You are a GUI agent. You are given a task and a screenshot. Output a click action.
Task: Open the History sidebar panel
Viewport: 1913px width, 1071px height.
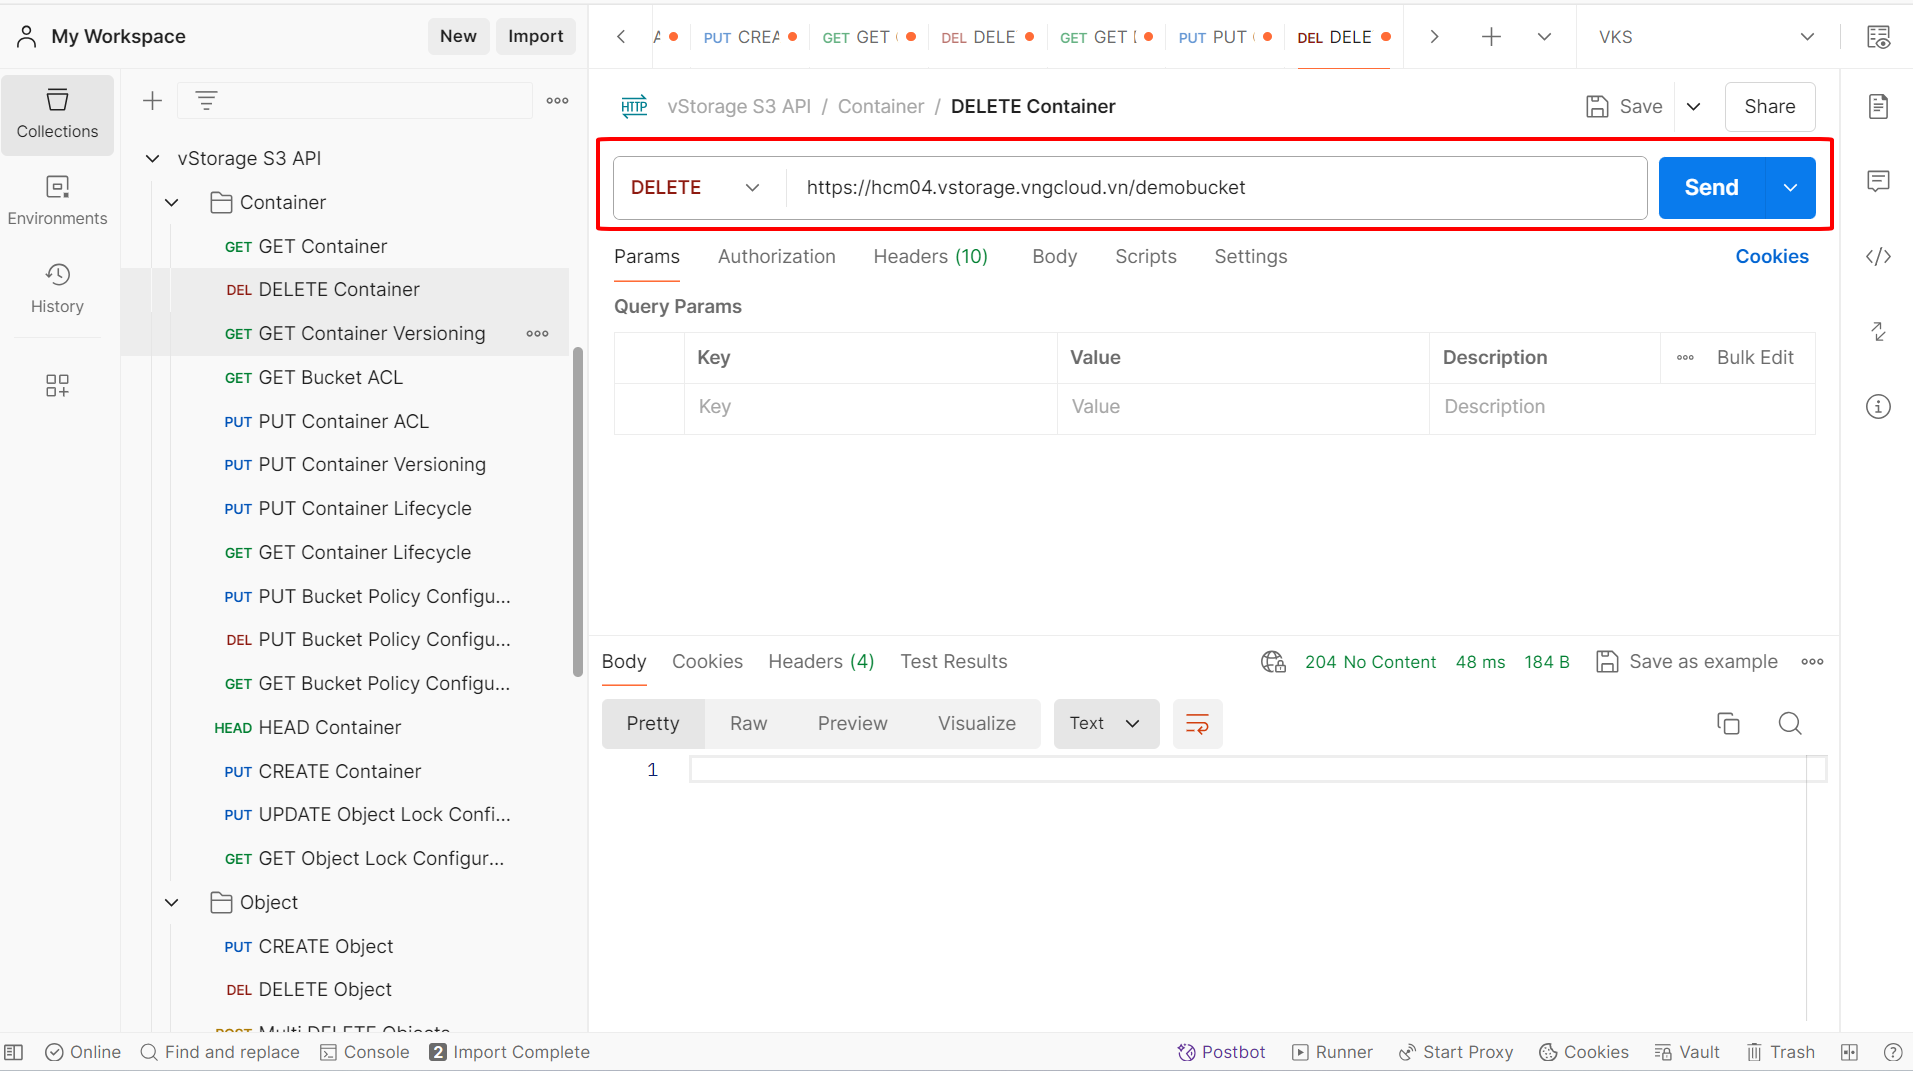[57, 288]
